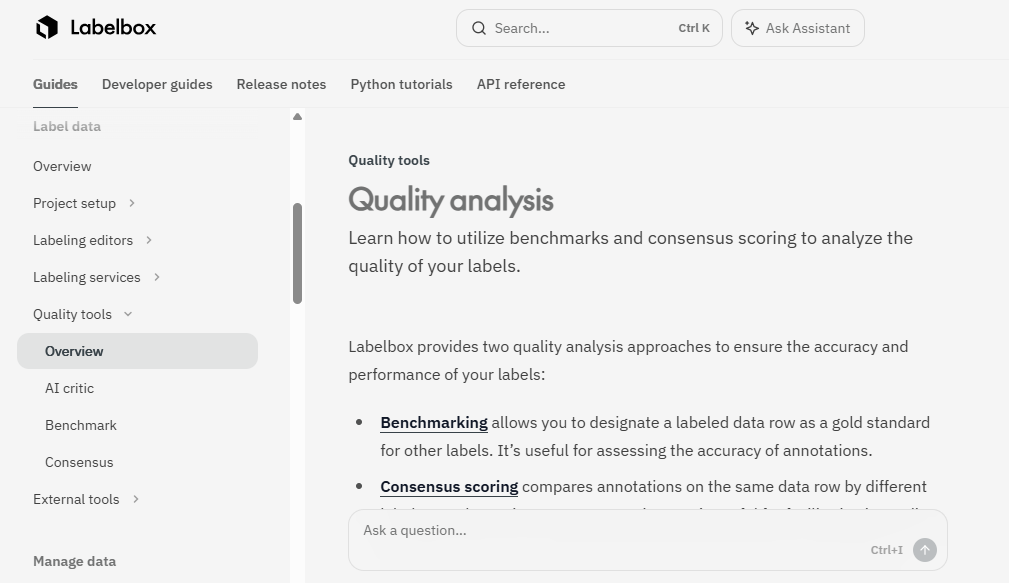Click the Quality analysis heading
1009x583 pixels.
pyautogui.click(x=451, y=200)
